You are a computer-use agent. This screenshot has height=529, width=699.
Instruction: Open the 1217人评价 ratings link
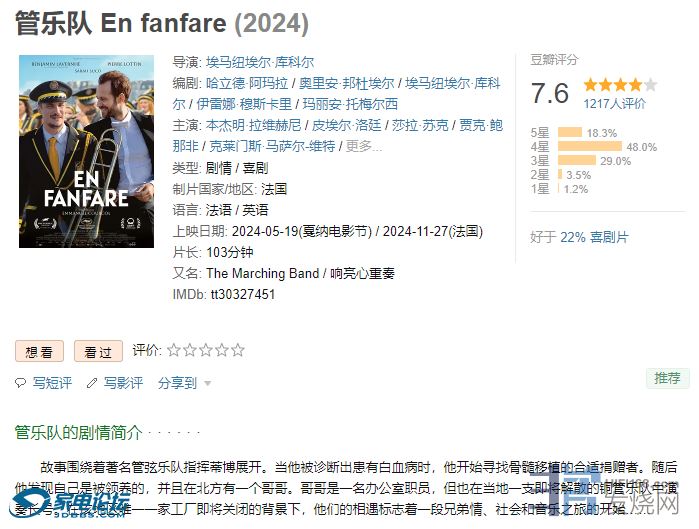pyautogui.click(x=615, y=104)
